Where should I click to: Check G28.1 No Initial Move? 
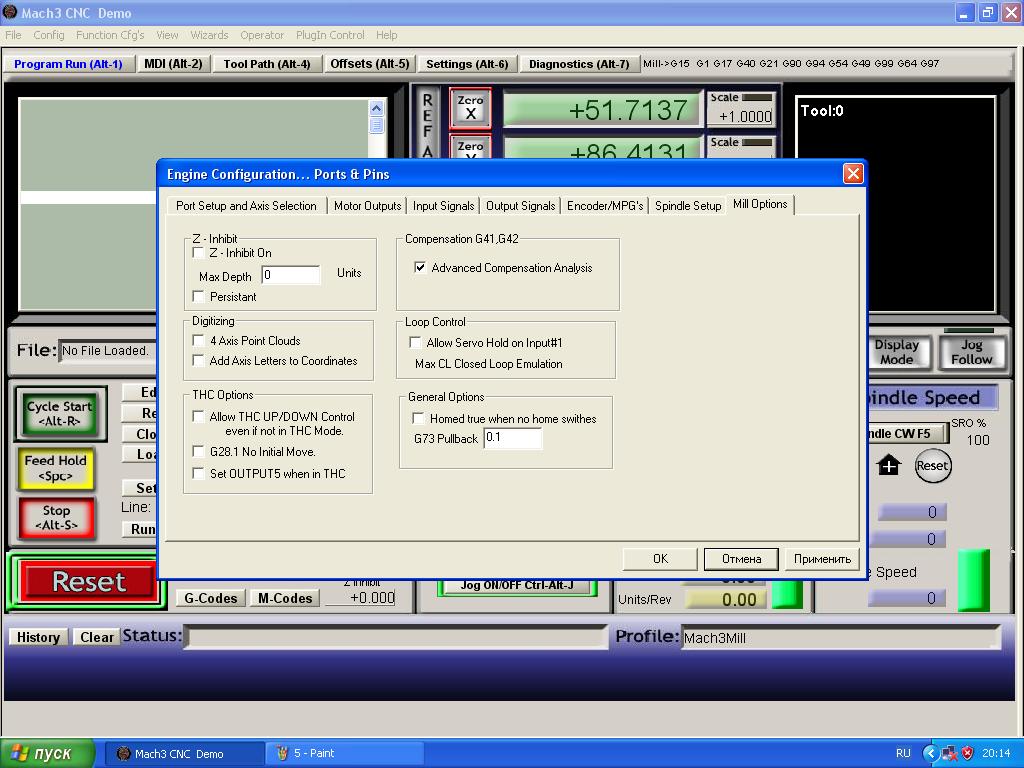[199, 451]
